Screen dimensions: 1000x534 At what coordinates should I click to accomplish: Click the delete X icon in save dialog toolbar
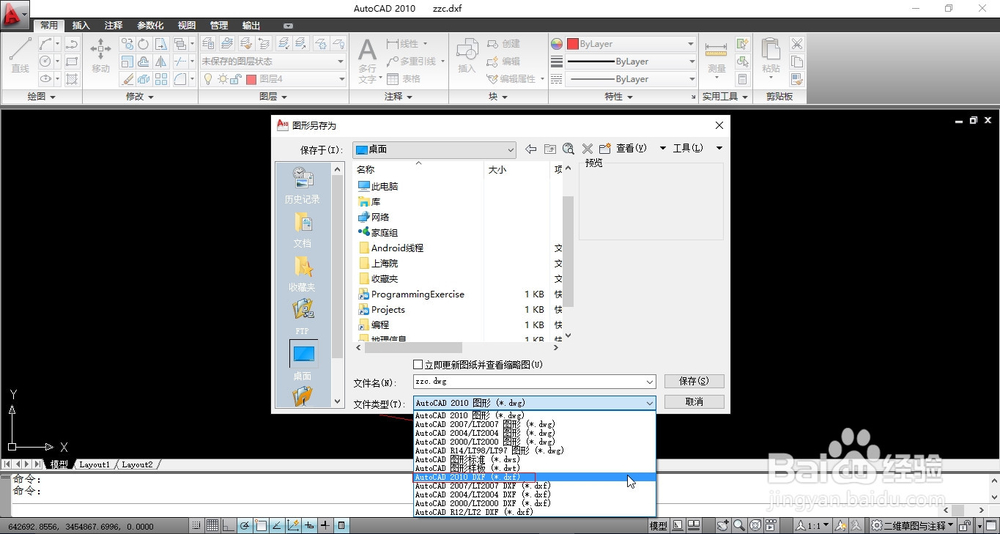[x=587, y=149]
